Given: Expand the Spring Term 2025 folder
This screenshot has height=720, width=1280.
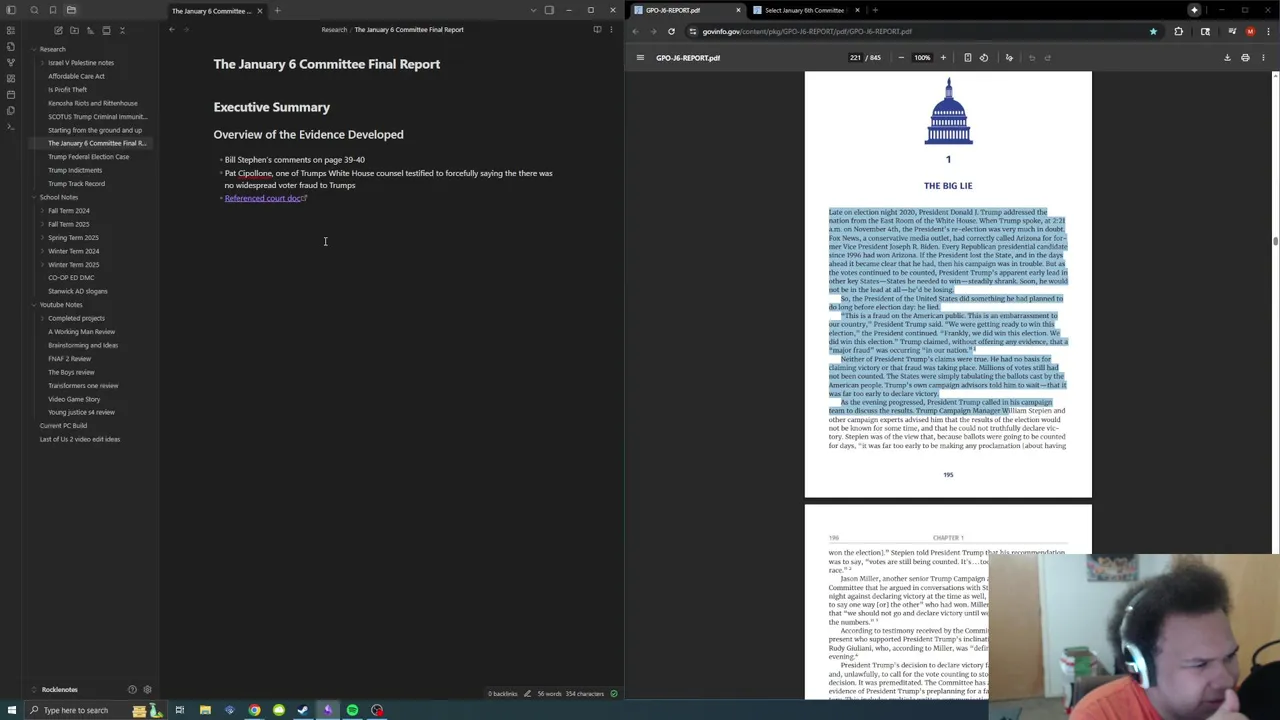Looking at the screenshot, I should 73,237.
